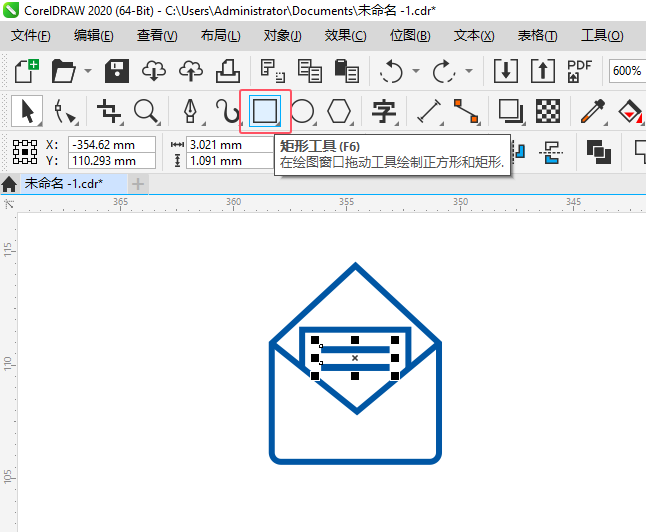Click the X position input field
The image size is (646, 532).
[x=112, y=145]
